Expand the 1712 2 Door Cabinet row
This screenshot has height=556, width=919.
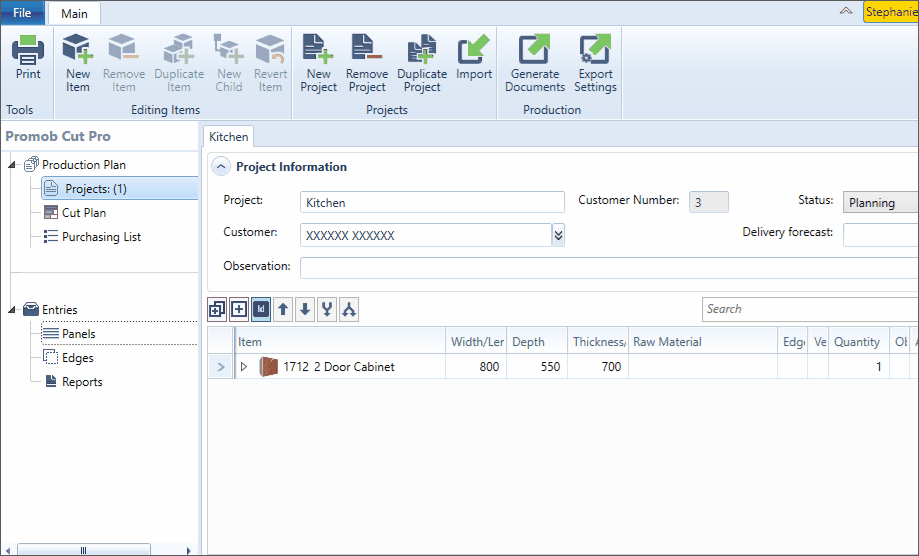tap(244, 367)
